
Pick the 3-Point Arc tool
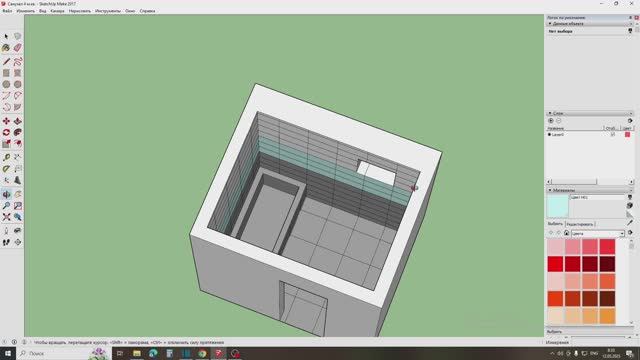click(6, 107)
